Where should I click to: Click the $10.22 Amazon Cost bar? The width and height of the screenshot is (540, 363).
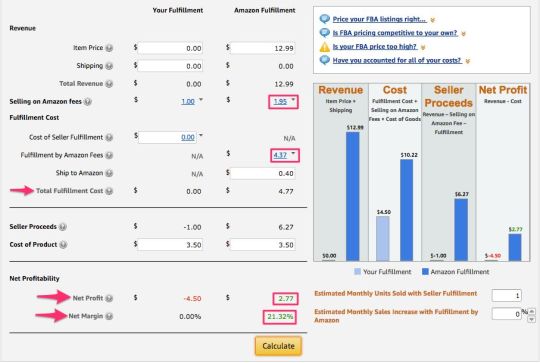[407, 210]
